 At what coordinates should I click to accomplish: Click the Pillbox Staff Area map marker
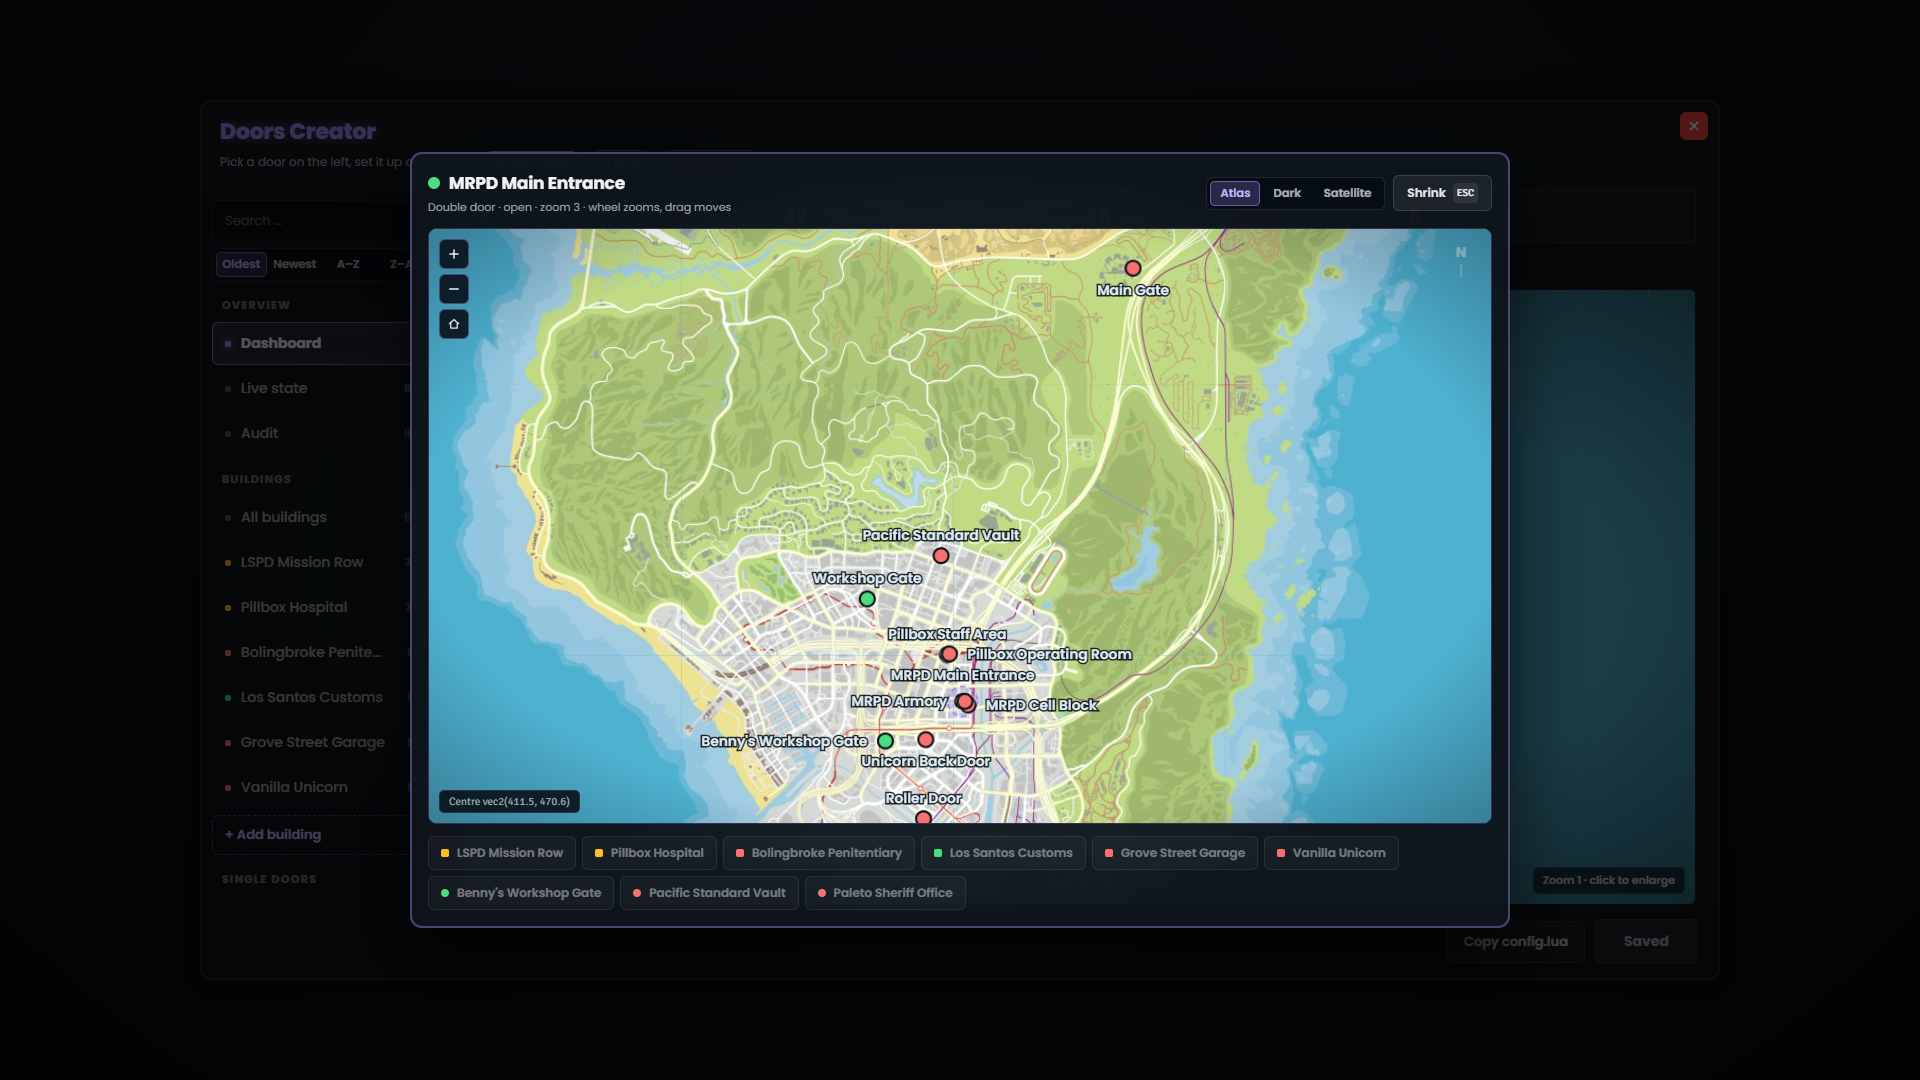(x=948, y=654)
